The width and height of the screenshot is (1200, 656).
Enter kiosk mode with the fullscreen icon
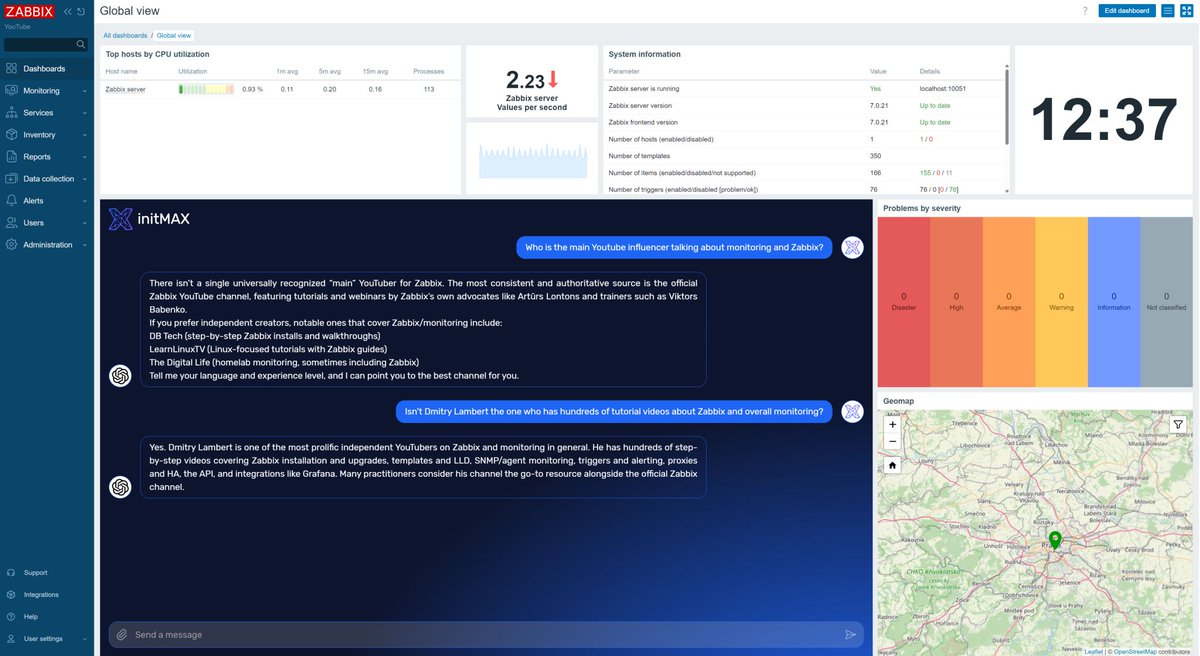(1186, 11)
